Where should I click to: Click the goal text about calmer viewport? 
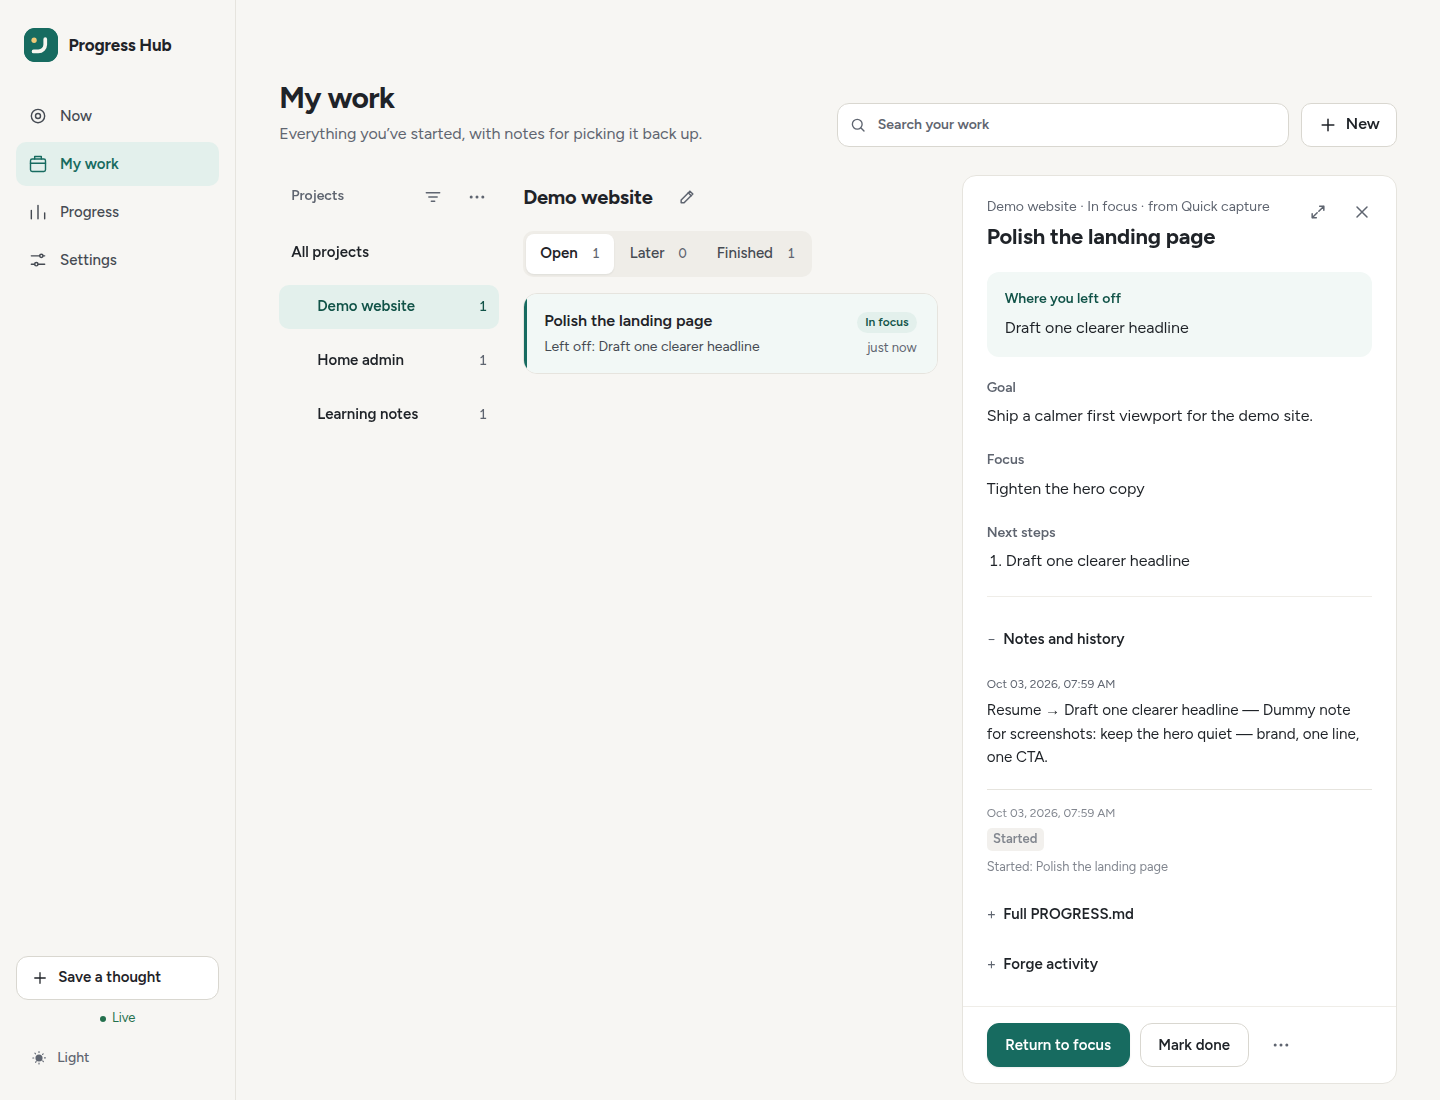(x=1149, y=416)
